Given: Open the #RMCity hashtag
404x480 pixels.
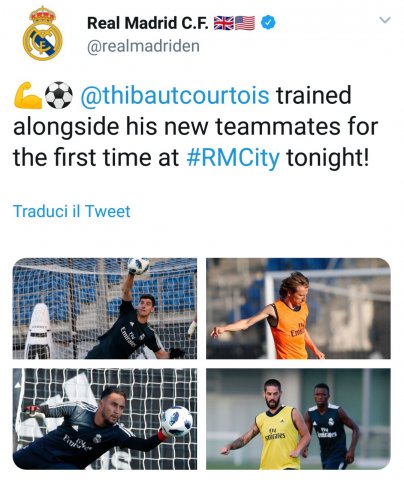Looking at the screenshot, I should (x=233, y=158).
